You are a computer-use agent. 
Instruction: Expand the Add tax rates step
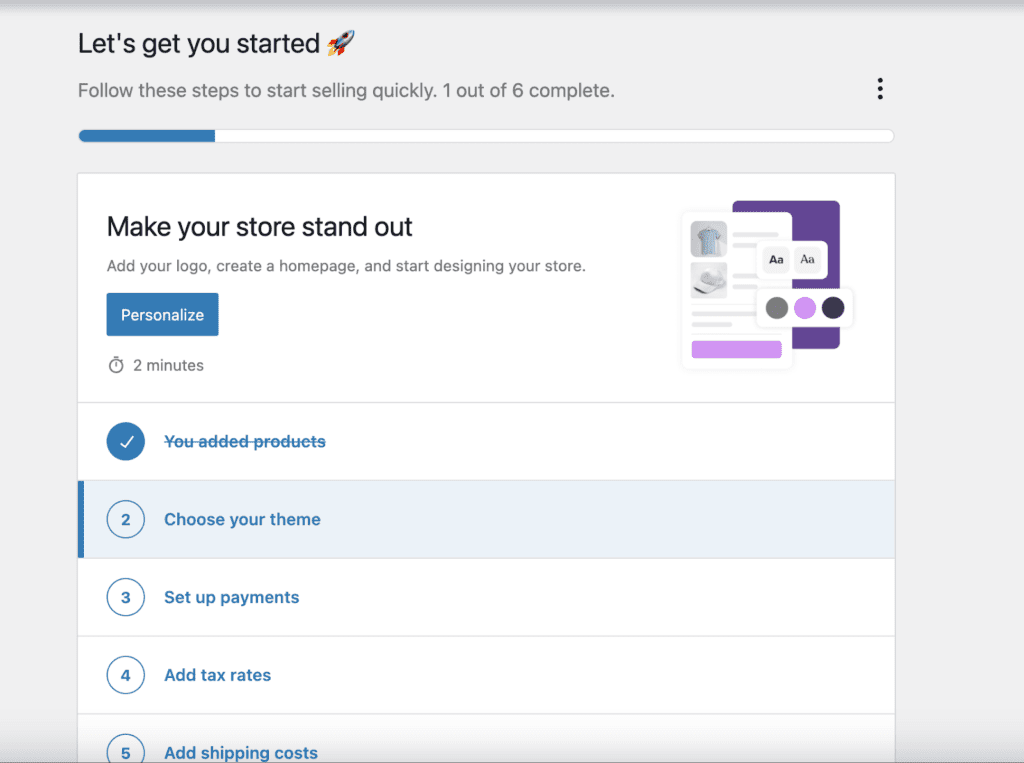pos(217,675)
